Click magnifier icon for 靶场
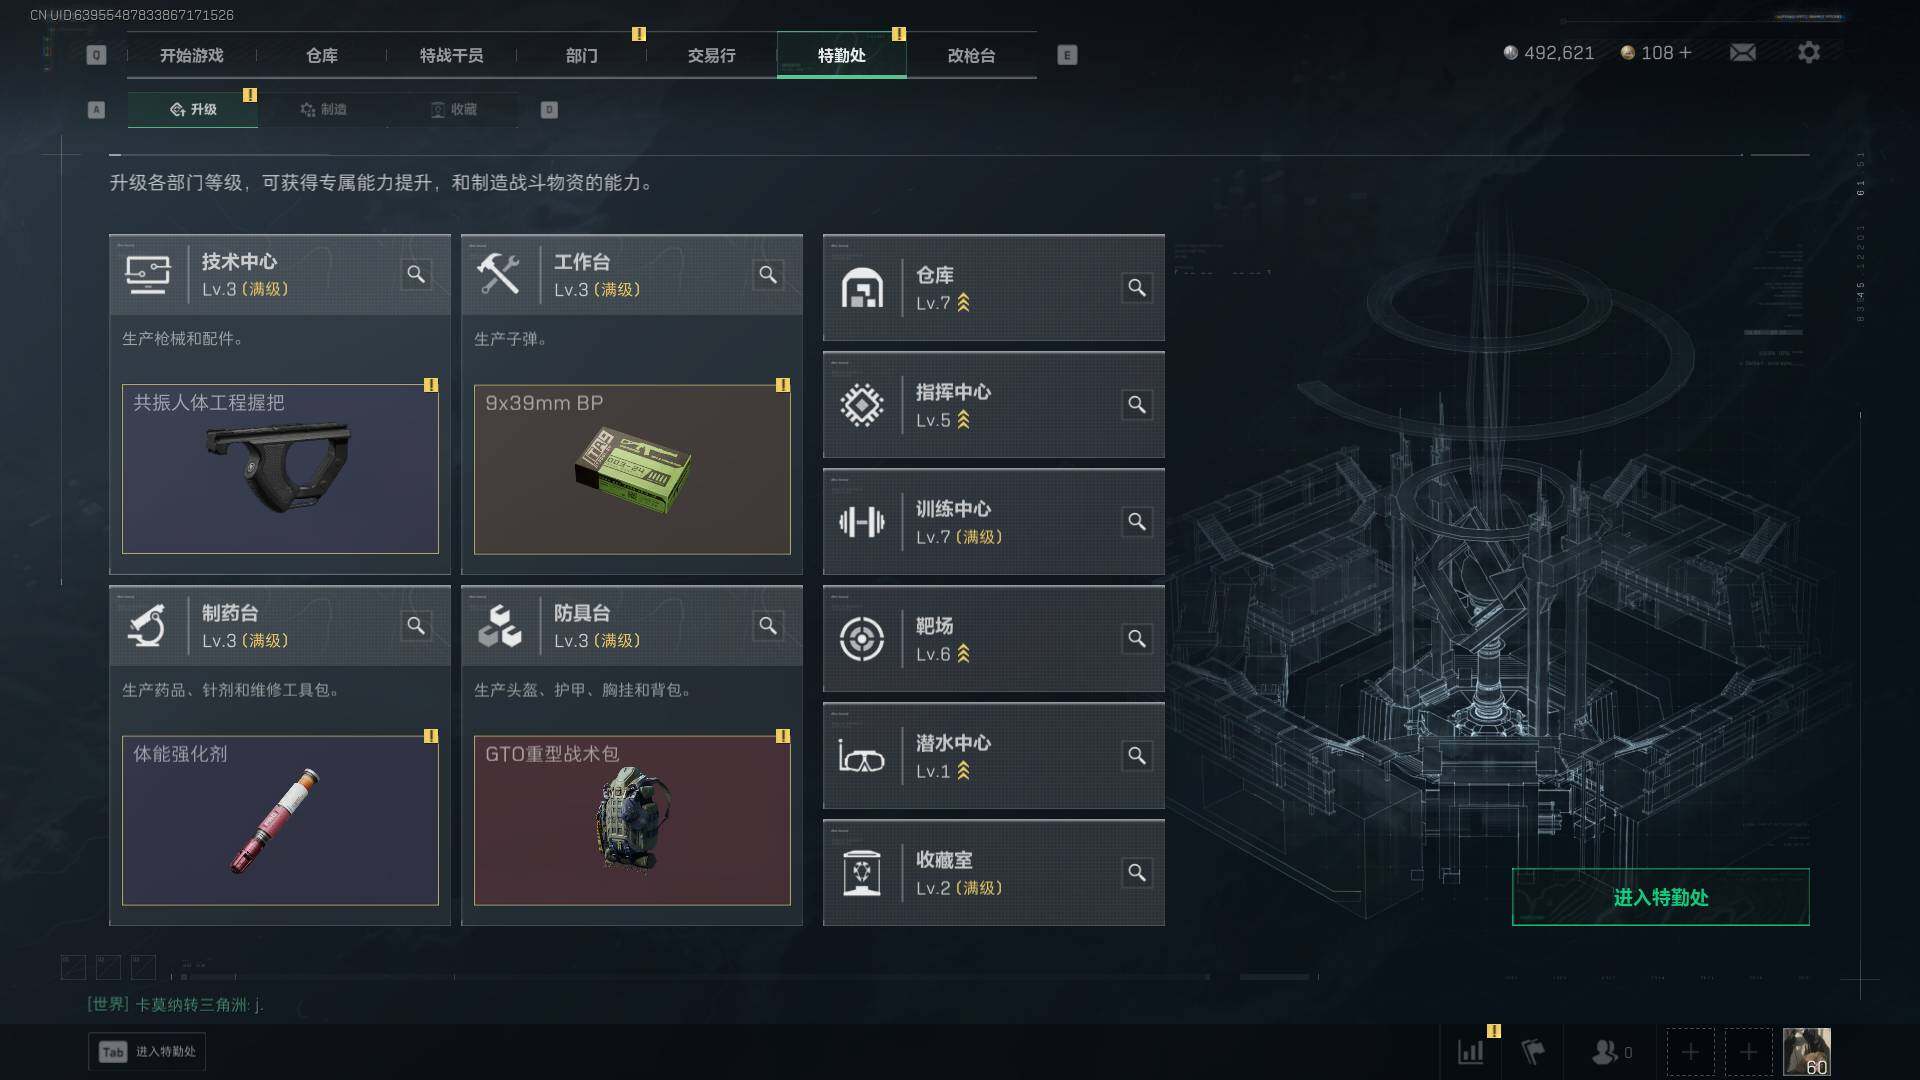The width and height of the screenshot is (1920, 1080). click(x=1137, y=639)
